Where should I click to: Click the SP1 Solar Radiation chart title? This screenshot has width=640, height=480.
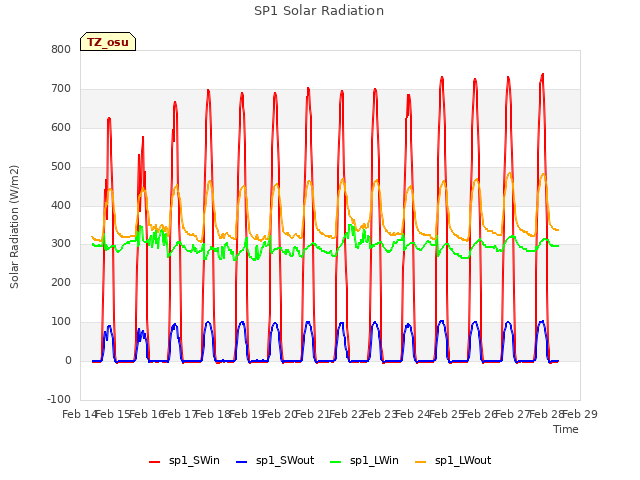pyautogui.click(x=319, y=11)
